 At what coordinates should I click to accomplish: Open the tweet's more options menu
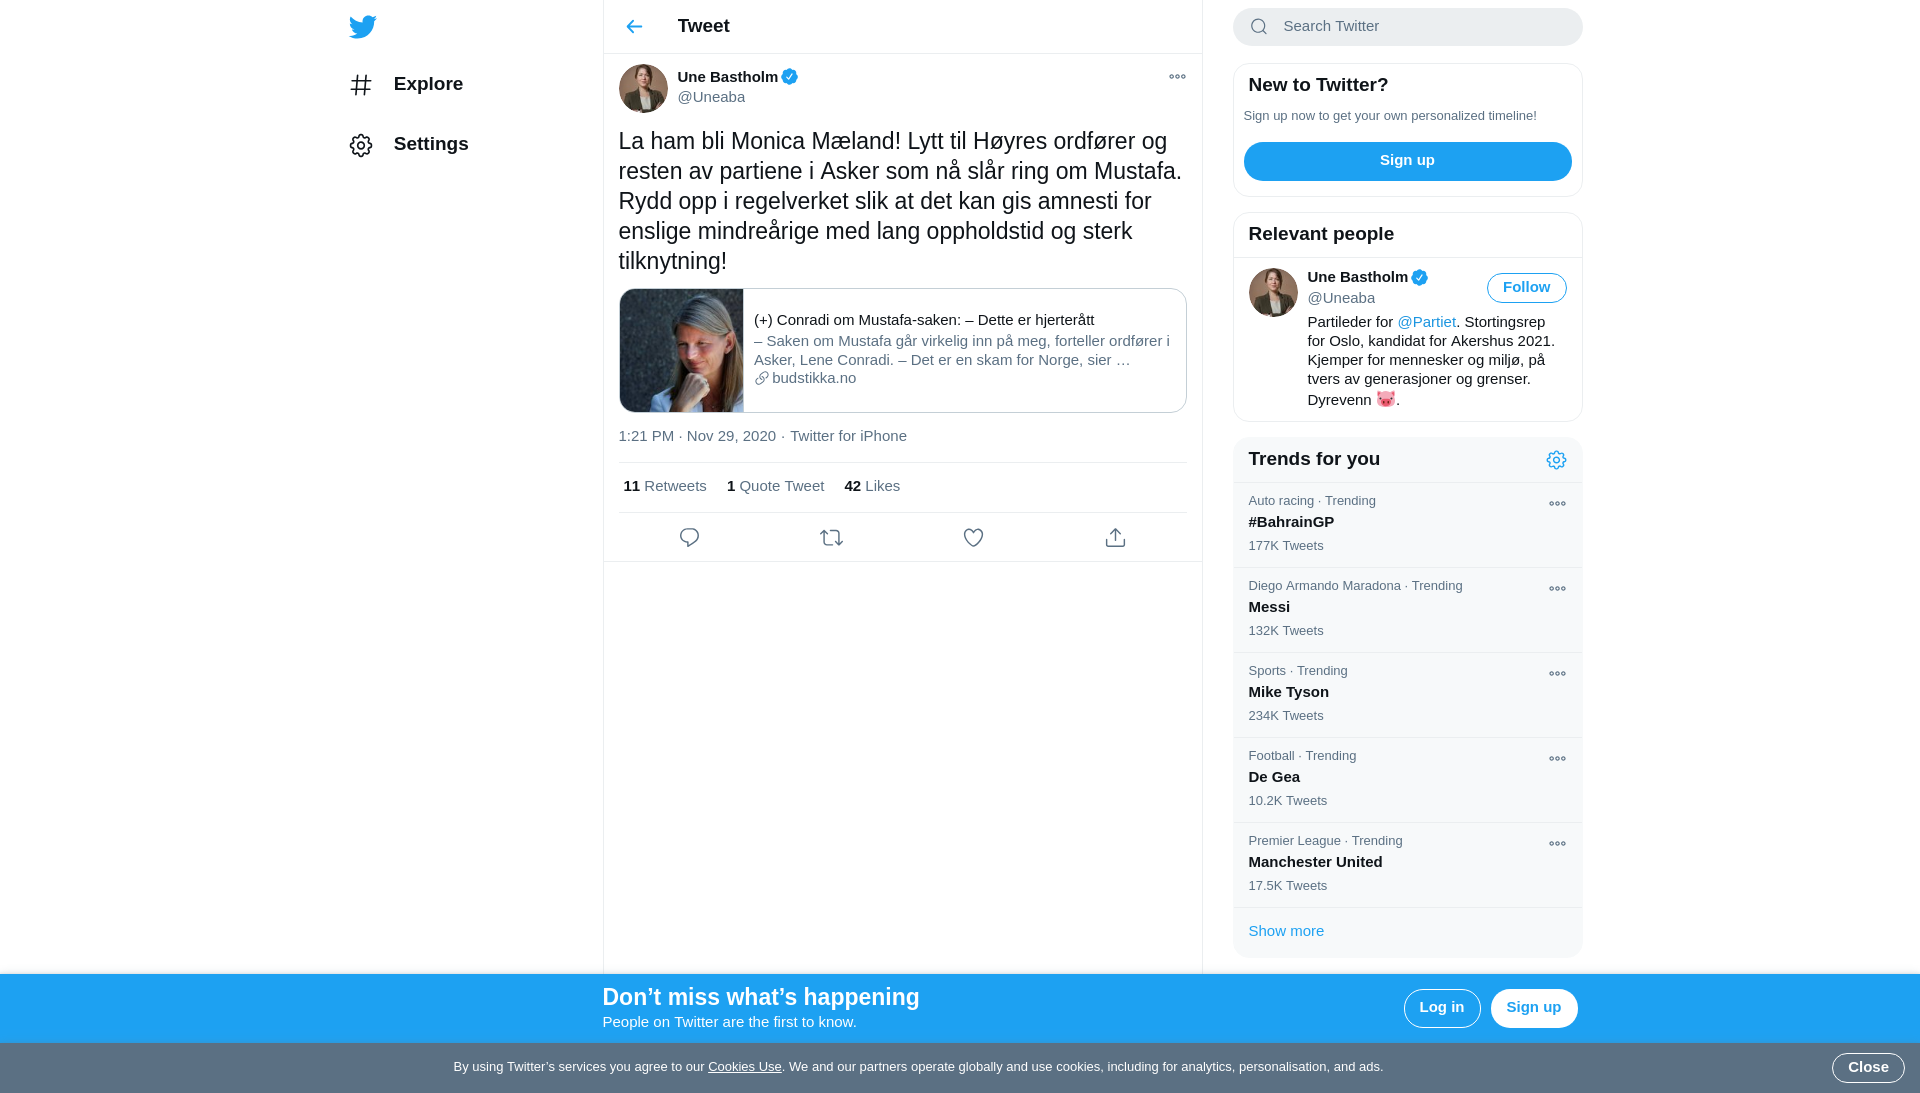point(1177,77)
